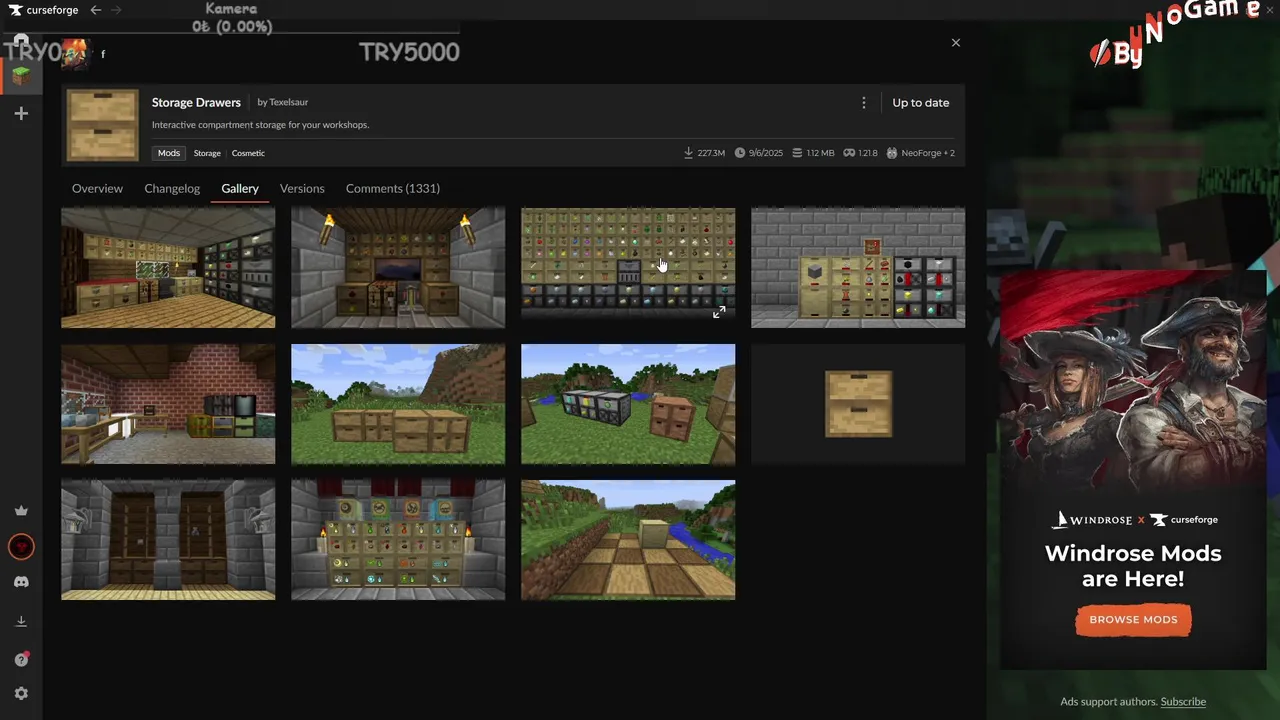1280x720 pixels.
Task: Click the 227.3M downloads count
Action: click(704, 153)
